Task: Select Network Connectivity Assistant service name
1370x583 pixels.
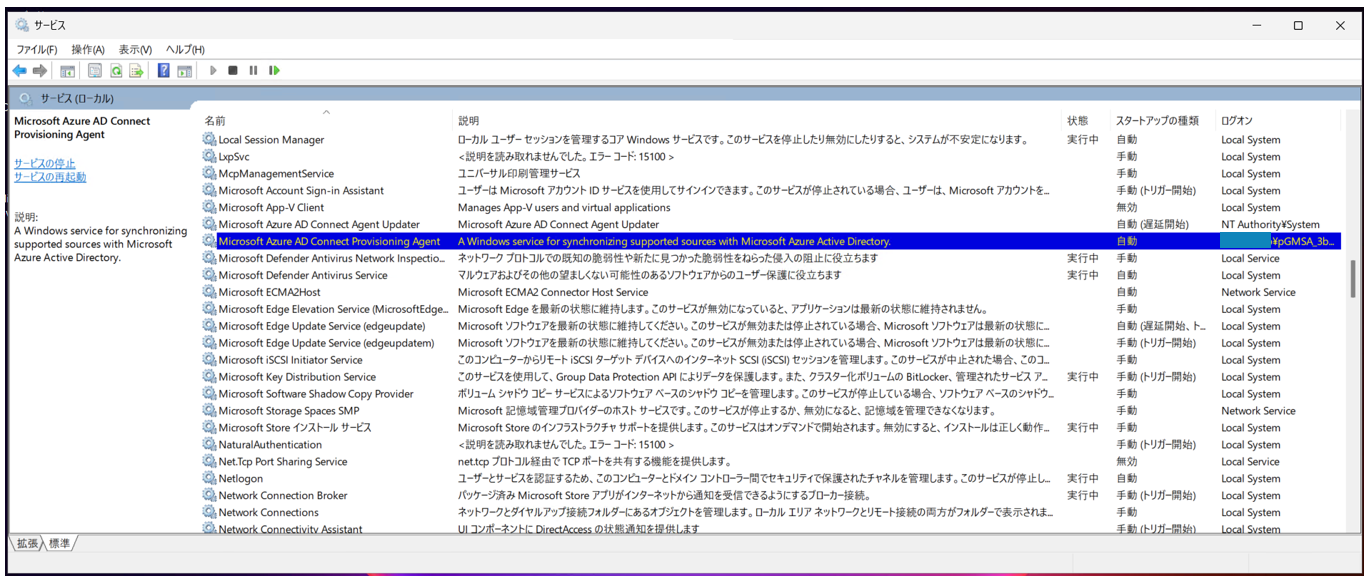Action: pyautogui.click(x=291, y=528)
